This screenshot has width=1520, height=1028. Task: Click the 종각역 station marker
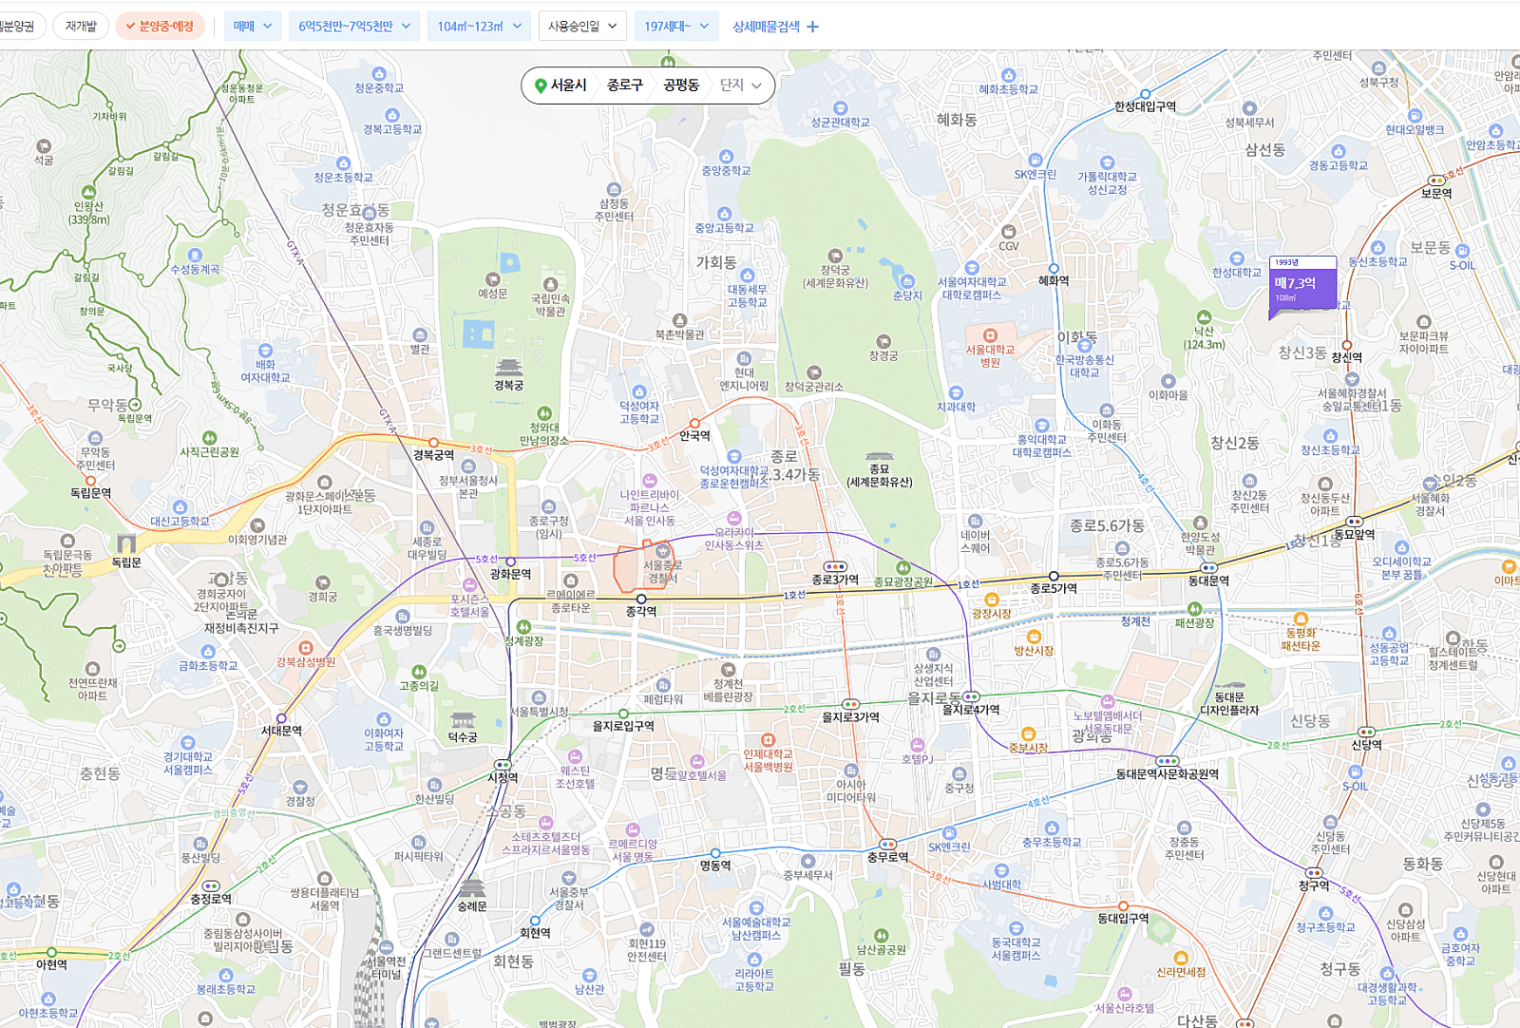641,598
